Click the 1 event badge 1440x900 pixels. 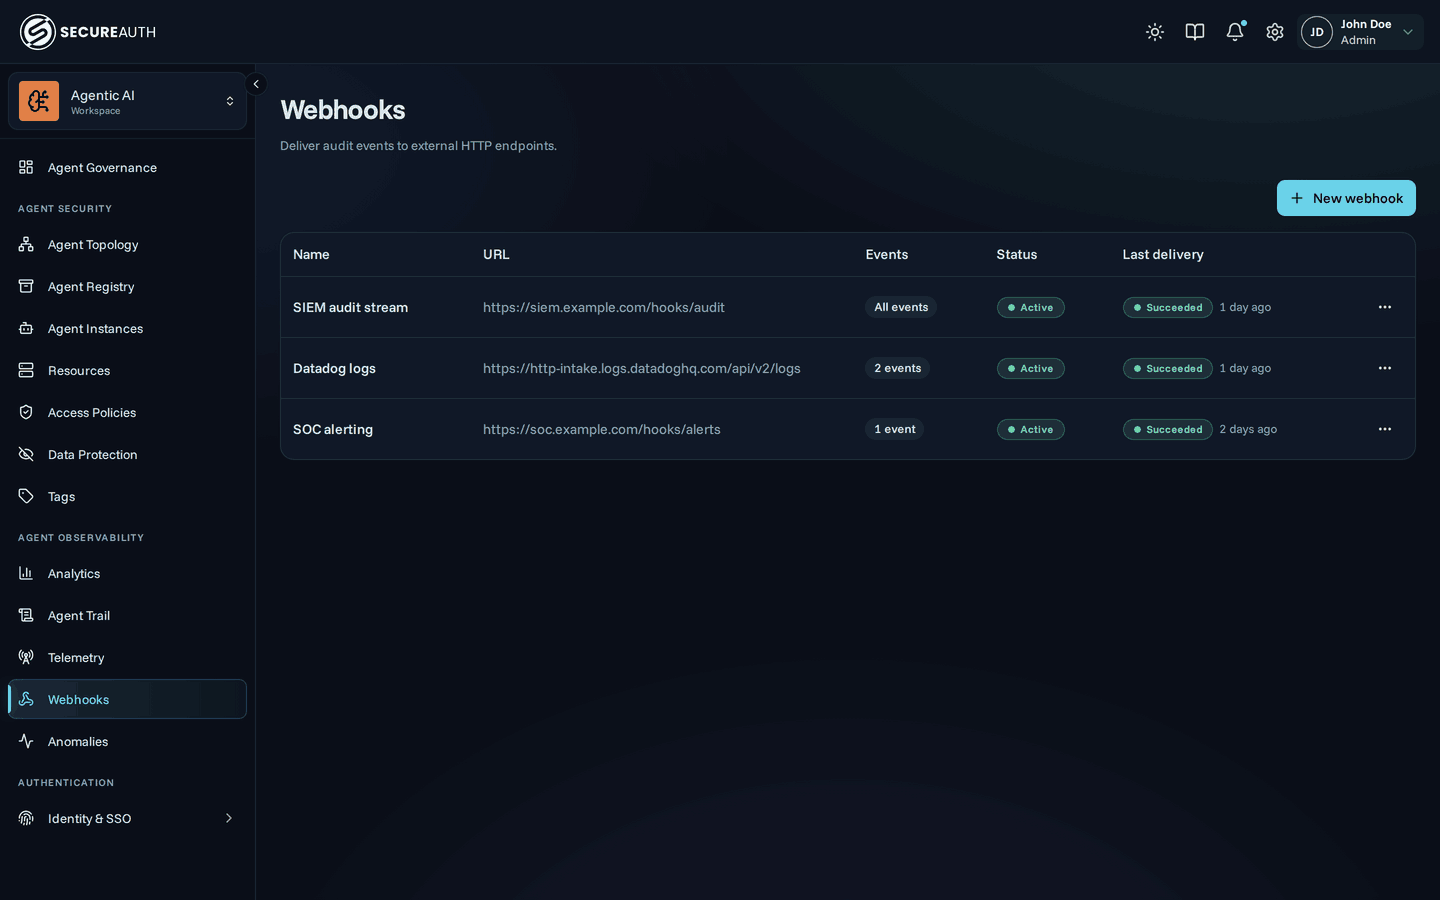pos(895,429)
